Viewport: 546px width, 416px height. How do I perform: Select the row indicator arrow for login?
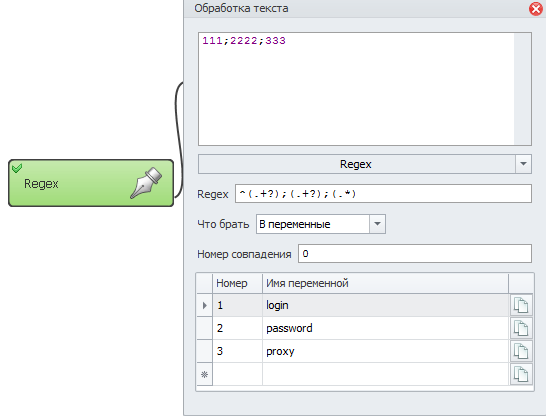204,305
